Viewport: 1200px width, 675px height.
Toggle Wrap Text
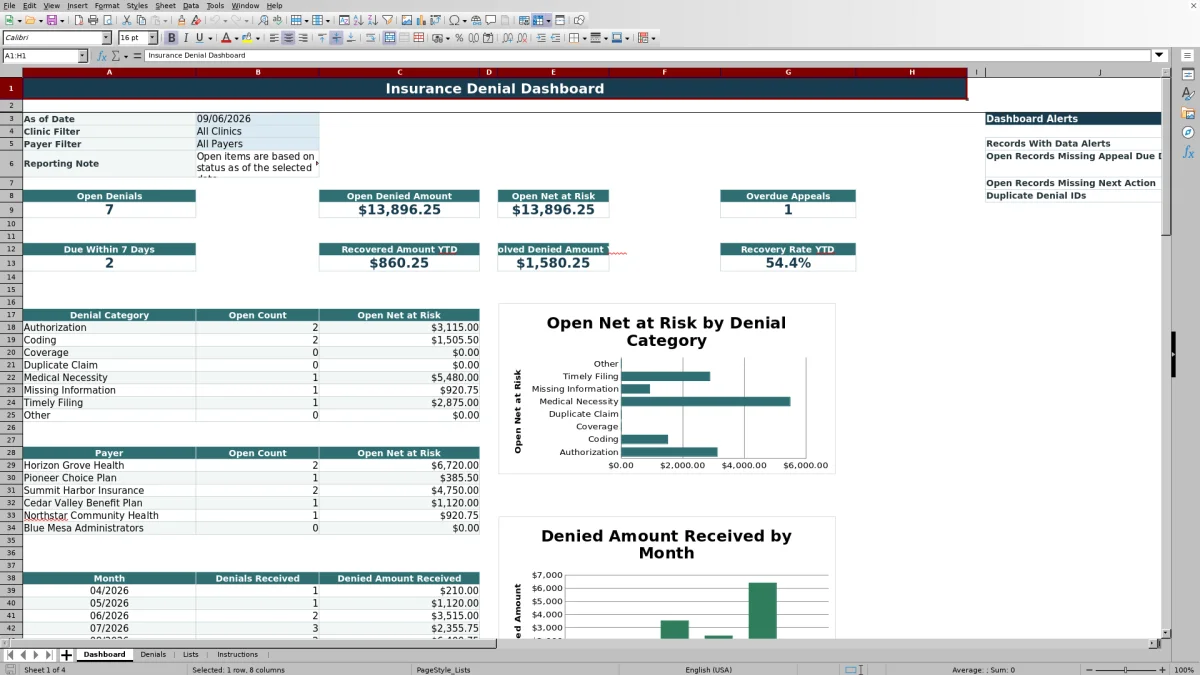pyautogui.click(x=372, y=38)
